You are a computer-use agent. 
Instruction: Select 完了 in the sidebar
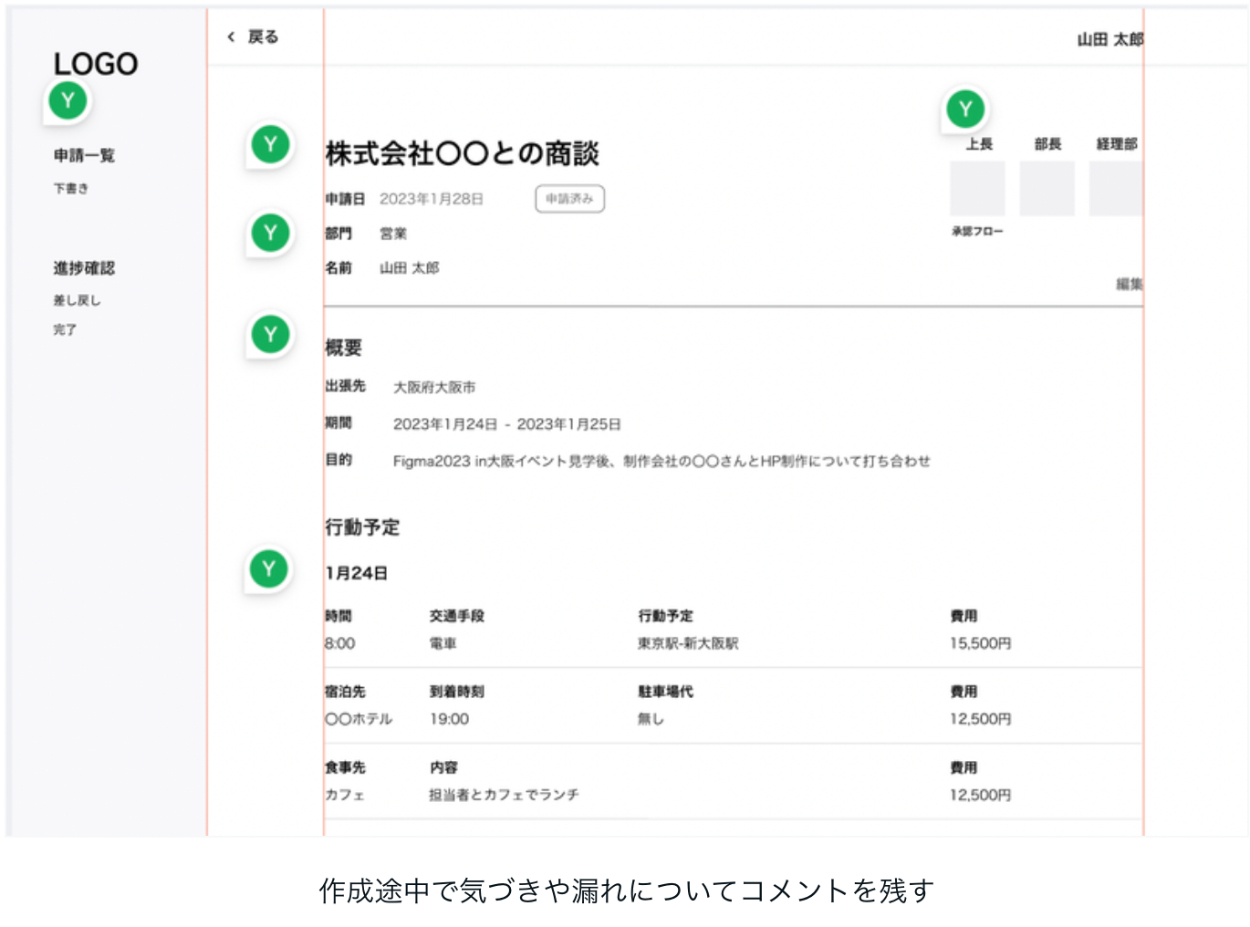pyautogui.click(x=65, y=330)
